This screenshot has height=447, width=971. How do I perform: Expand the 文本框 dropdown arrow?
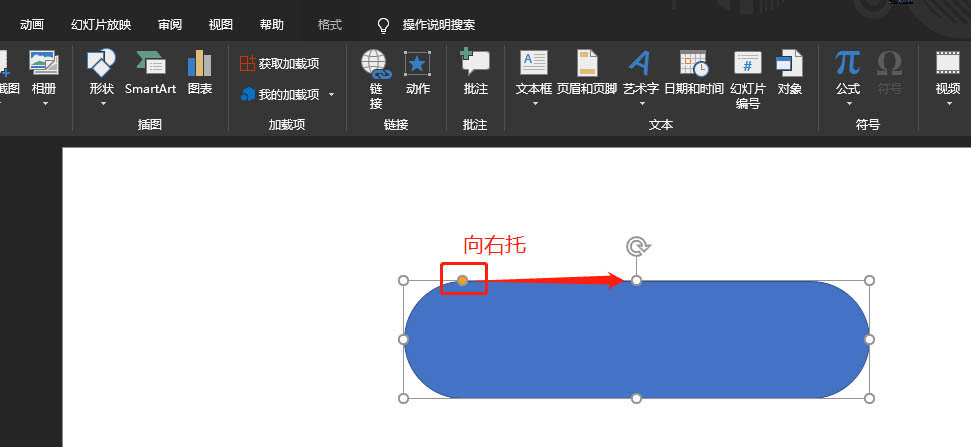[535, 103]
